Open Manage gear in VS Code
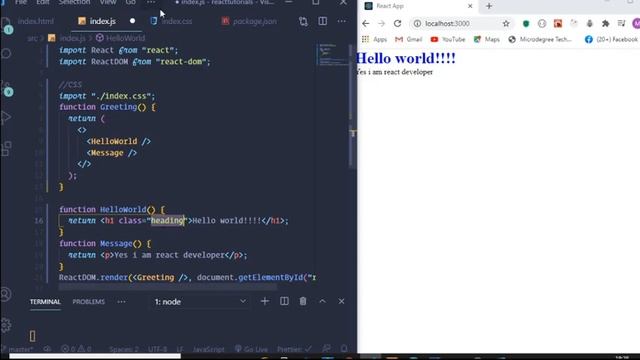The width and height of the screenshot is (640, 360). click(x=6, y=325)
